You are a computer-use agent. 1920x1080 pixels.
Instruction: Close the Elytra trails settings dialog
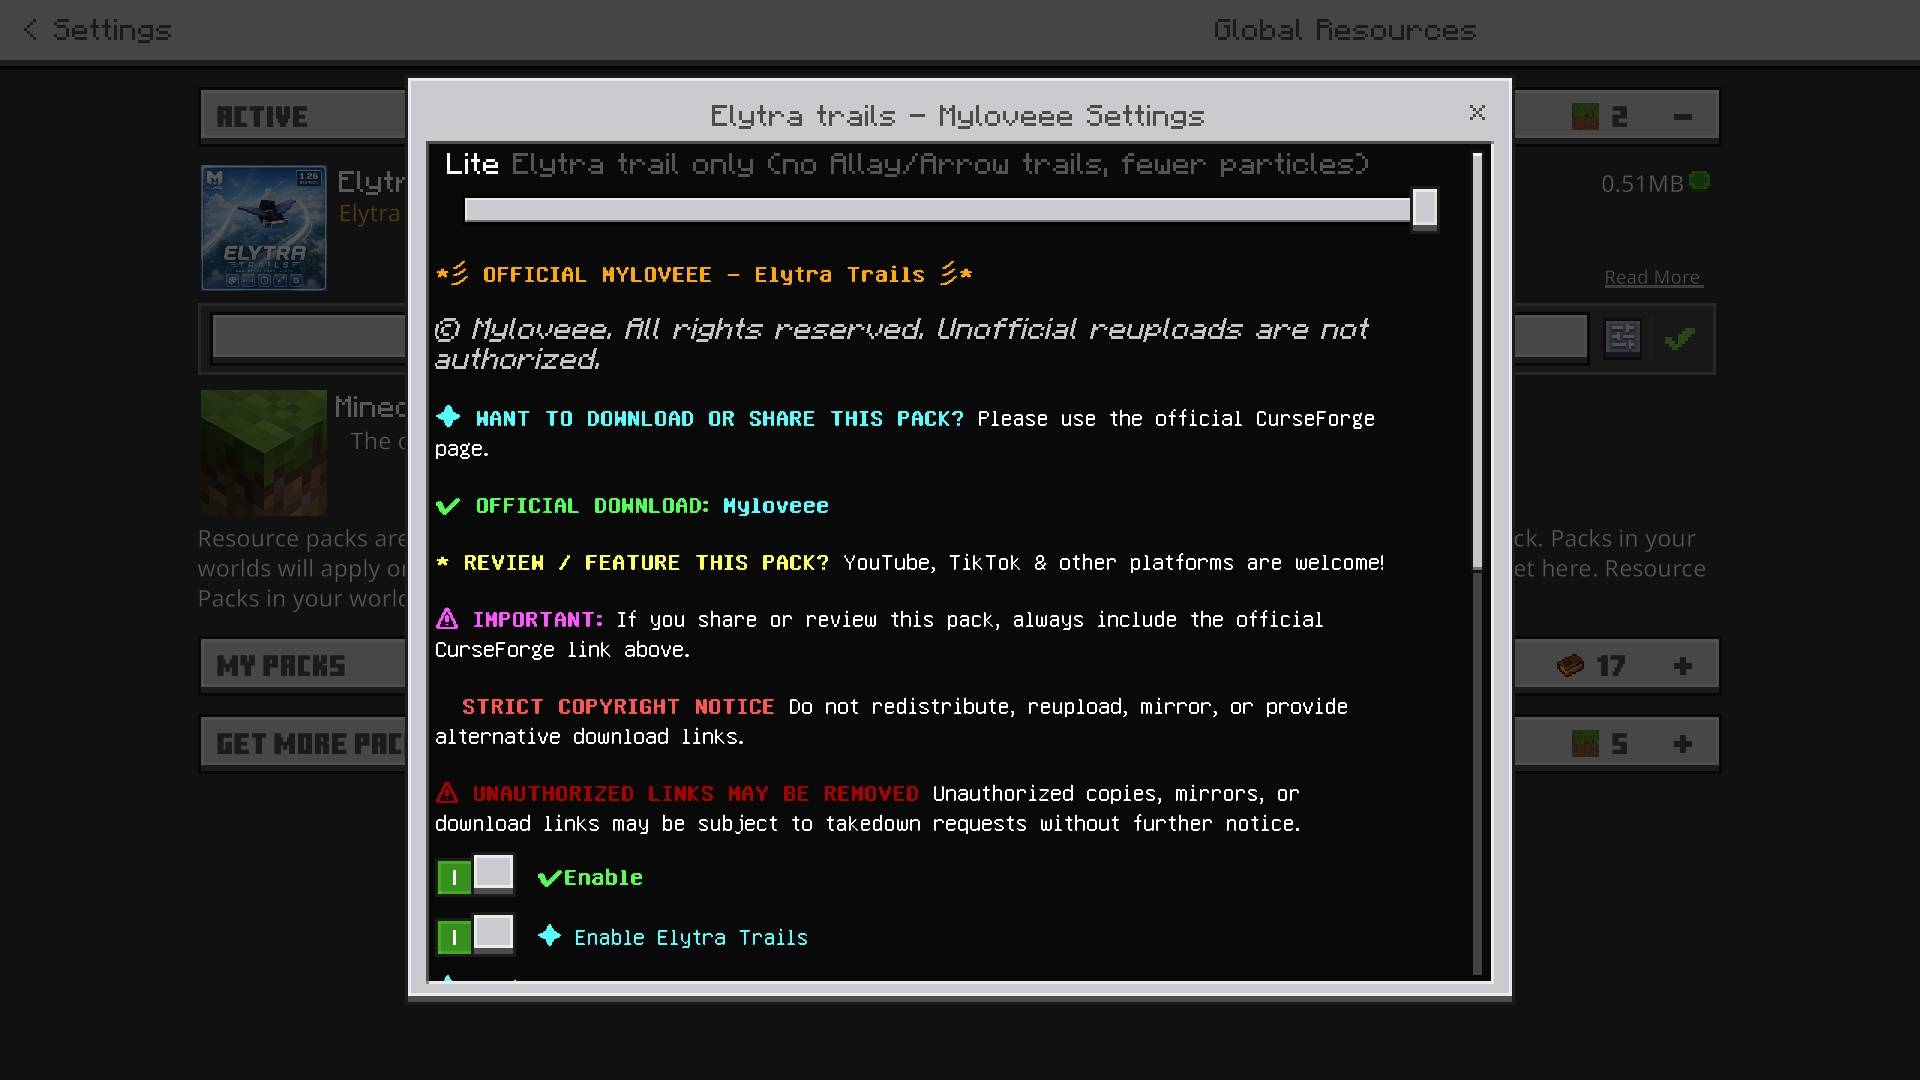[1477, 113]
